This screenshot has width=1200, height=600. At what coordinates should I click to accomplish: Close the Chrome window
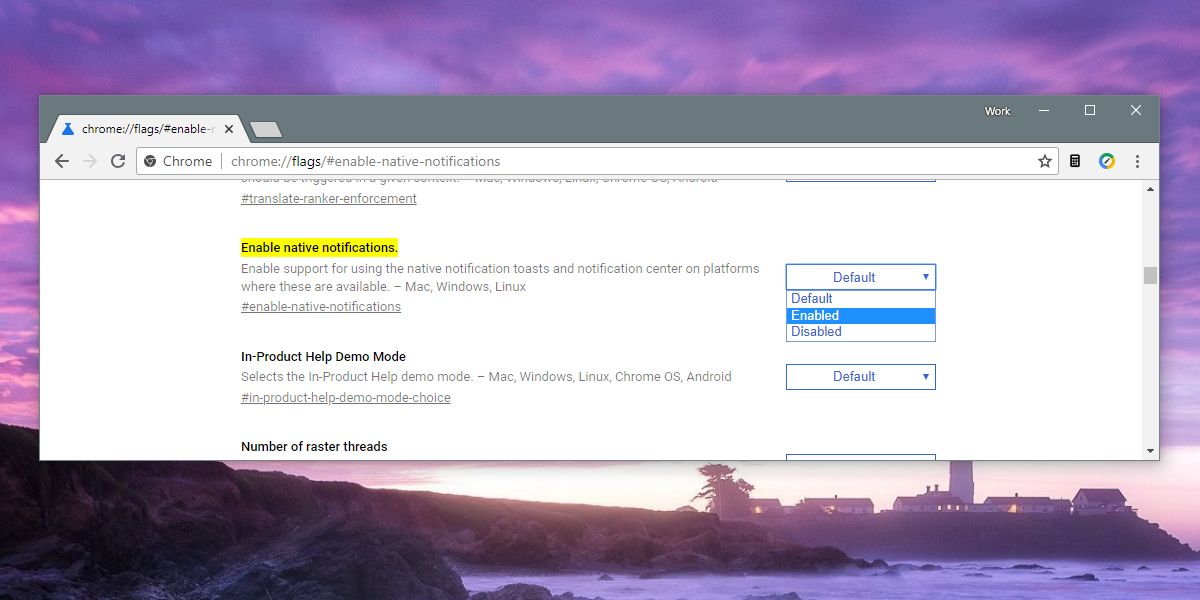tap(1136, 110)
